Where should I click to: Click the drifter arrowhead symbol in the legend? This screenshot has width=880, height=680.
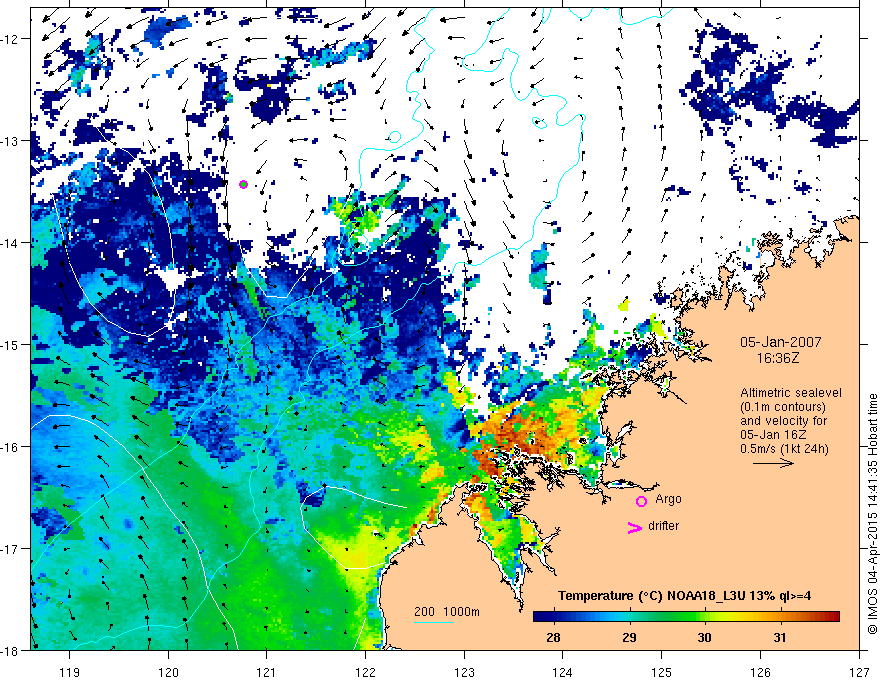[634, 528]
